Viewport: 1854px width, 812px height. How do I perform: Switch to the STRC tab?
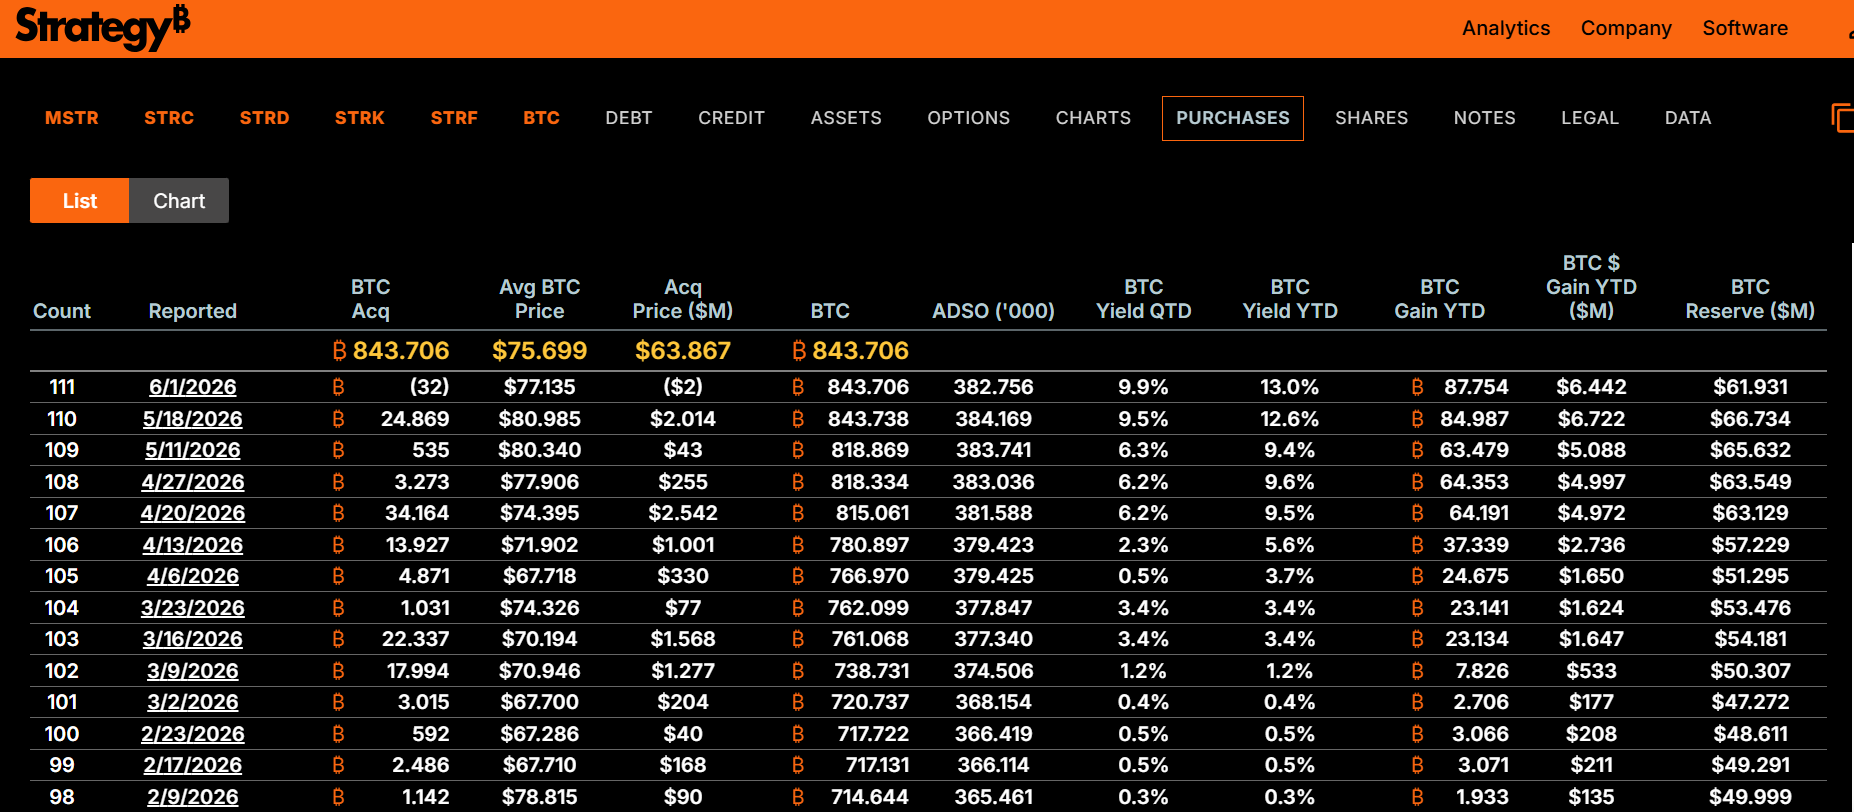(x=169, y=118)
